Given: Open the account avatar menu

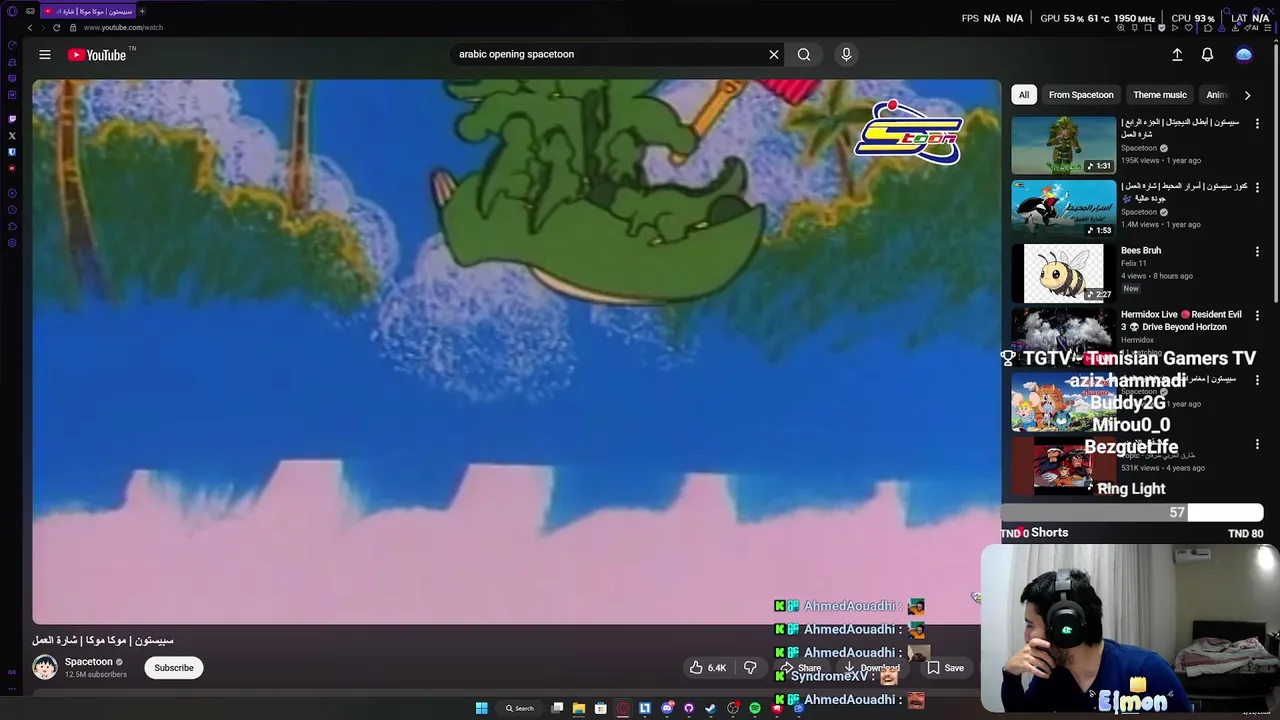Looking at the screenshot, I should click(1244, 55).
